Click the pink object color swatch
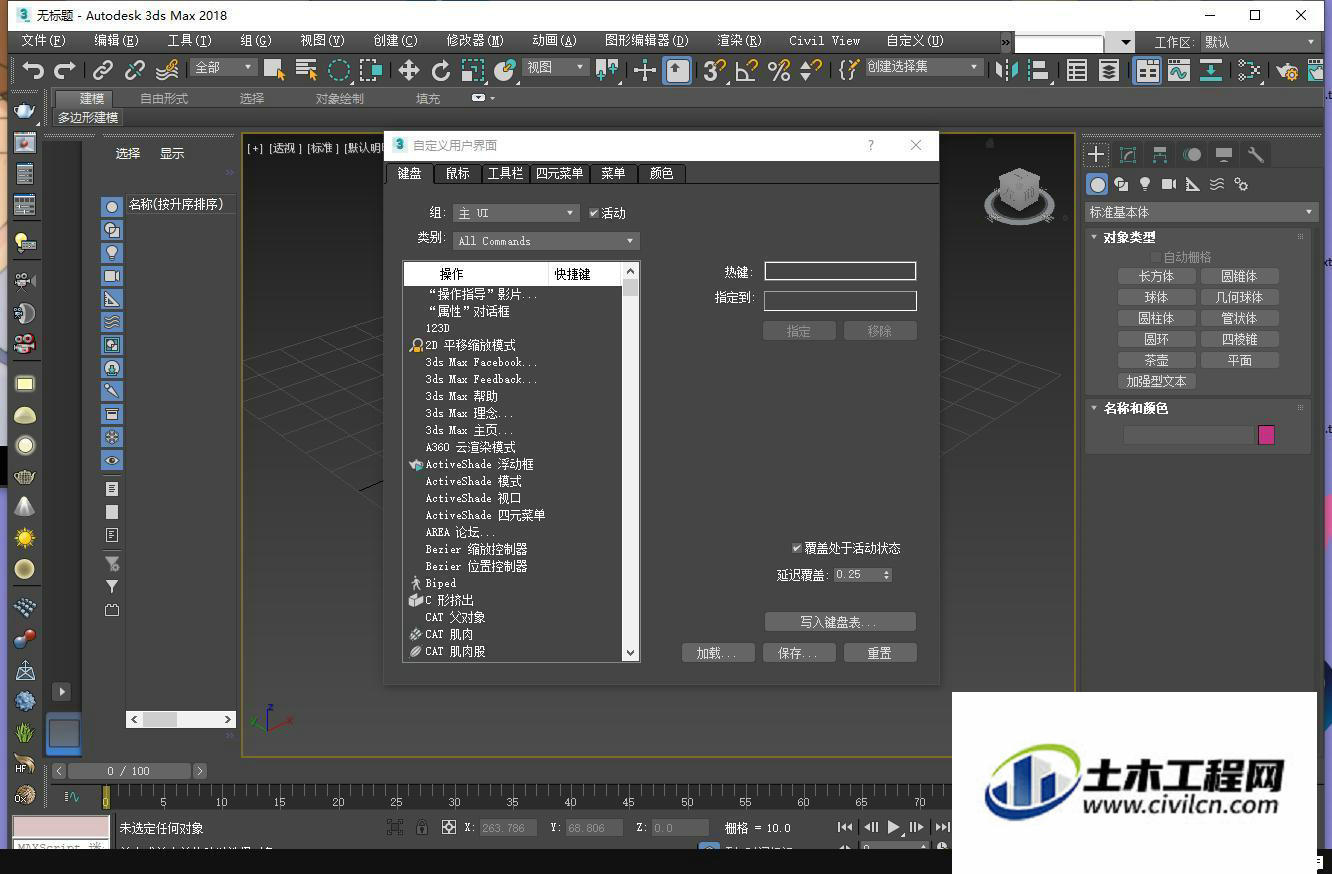Image resolution: width=1332 pixels, height=874 pixels. point(1266,435)
